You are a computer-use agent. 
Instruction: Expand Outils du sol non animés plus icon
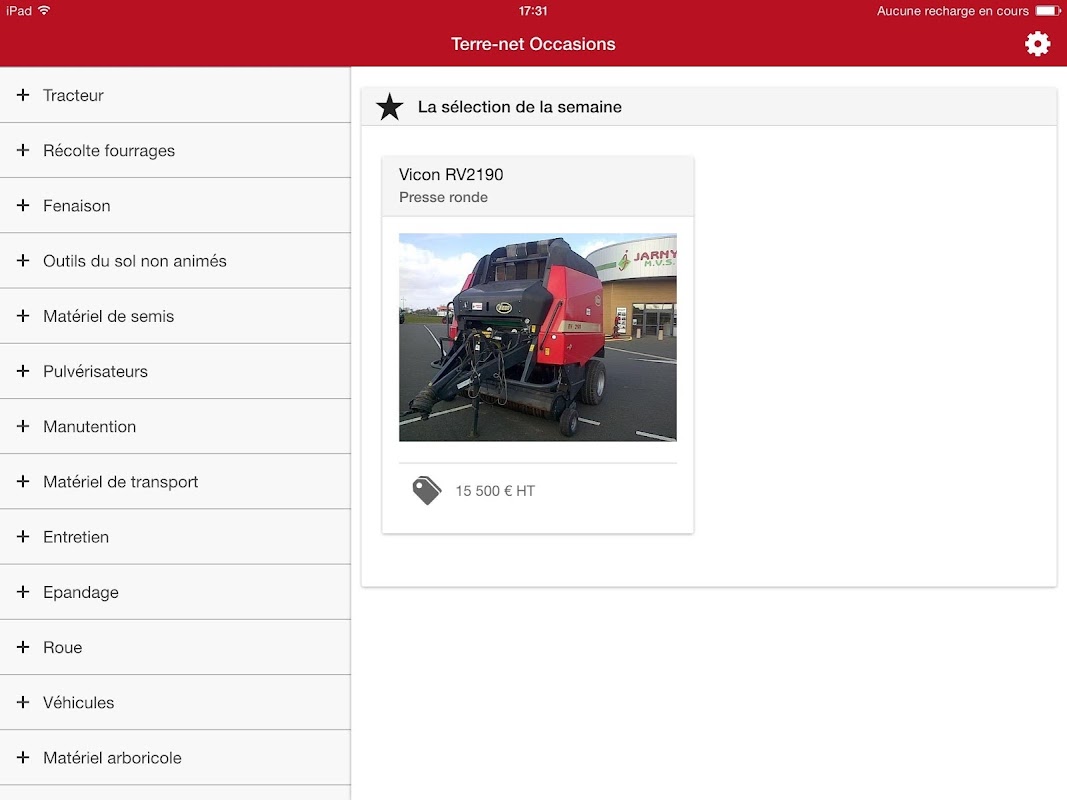click(x=23, y=261)
